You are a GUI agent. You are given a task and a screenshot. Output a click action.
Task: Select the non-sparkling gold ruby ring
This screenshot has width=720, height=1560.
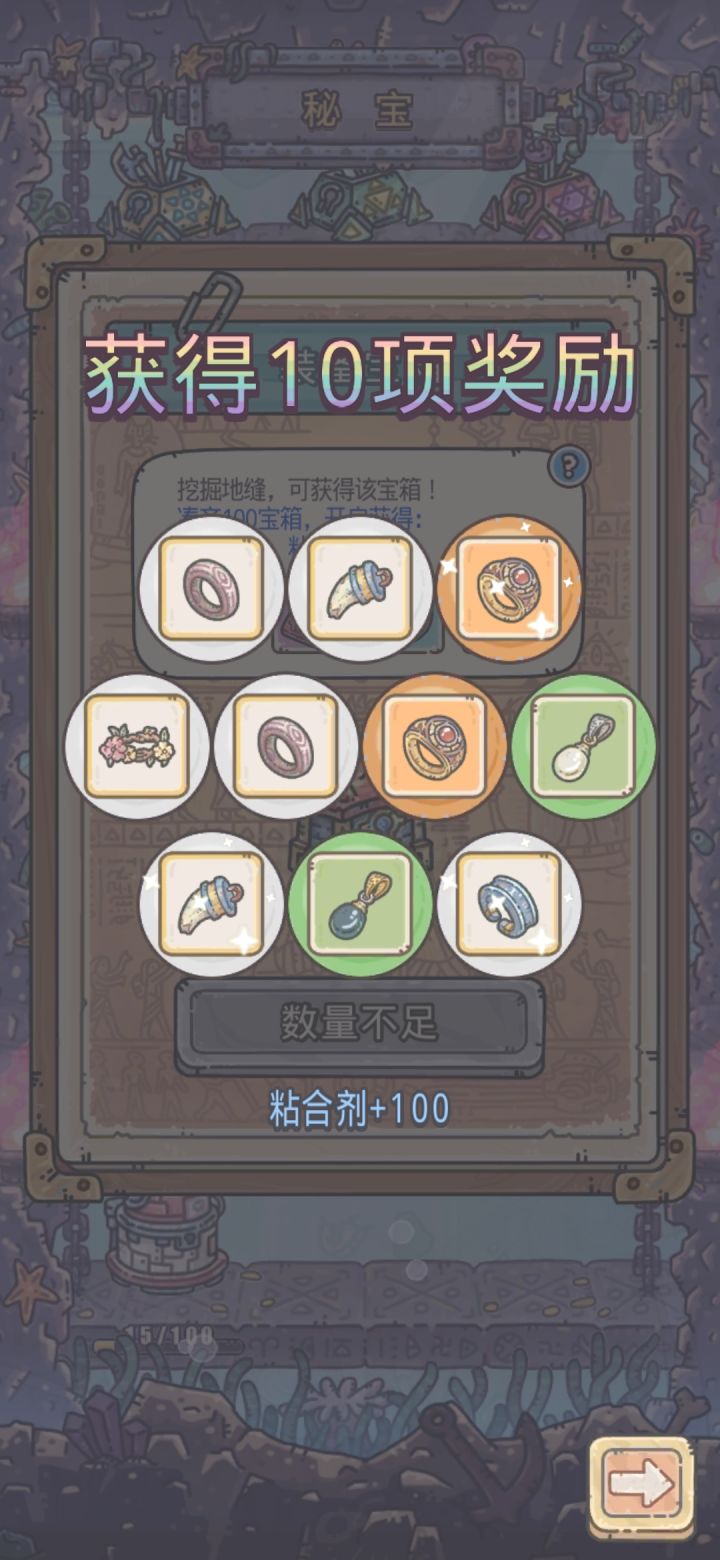pos(435,746)
